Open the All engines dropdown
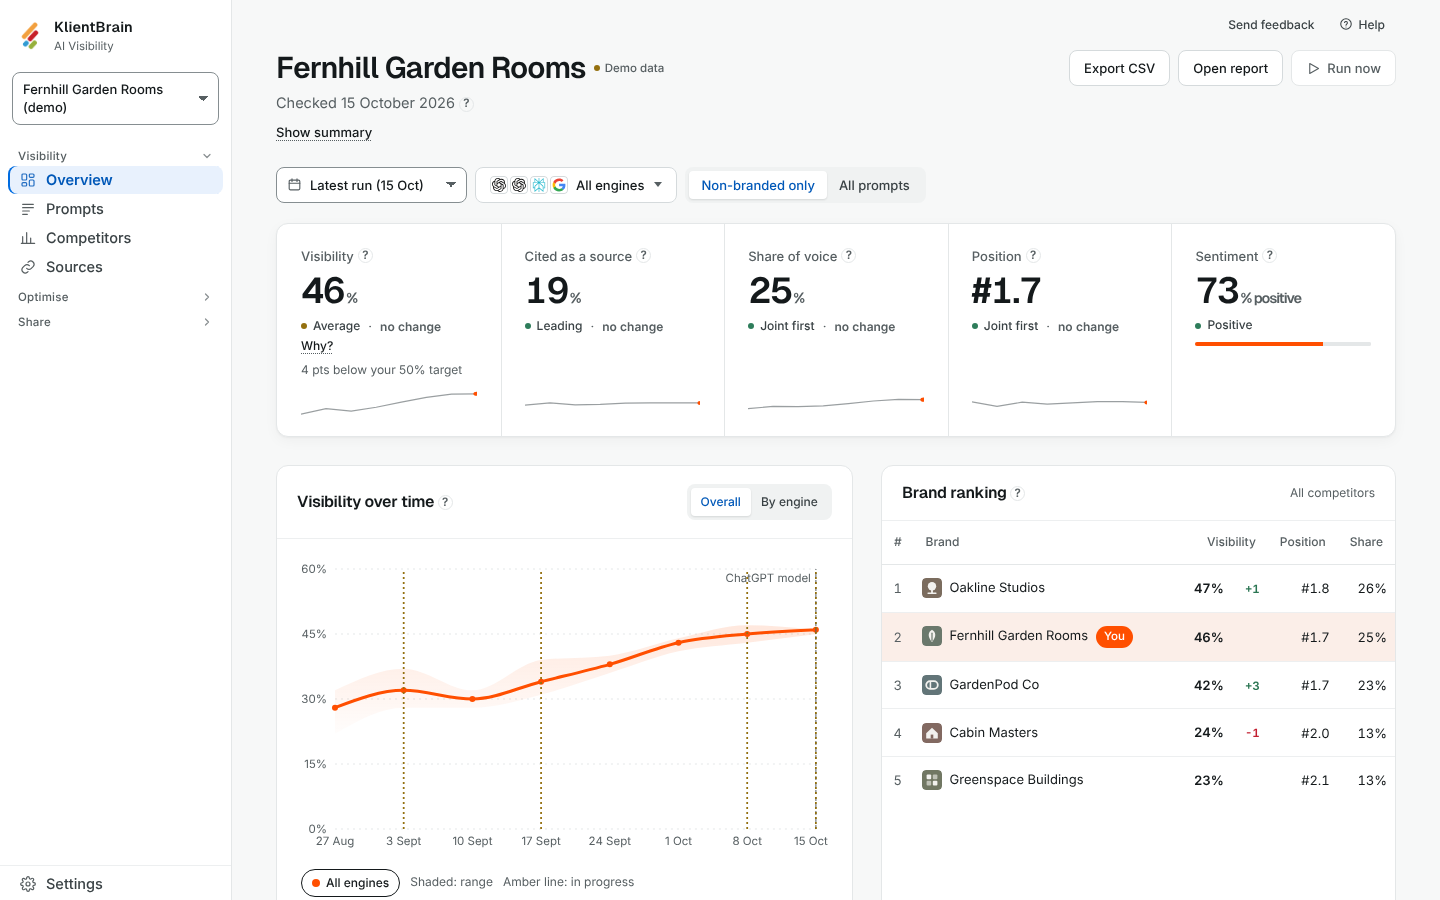The image size is (1440, 900). (576, 185)
